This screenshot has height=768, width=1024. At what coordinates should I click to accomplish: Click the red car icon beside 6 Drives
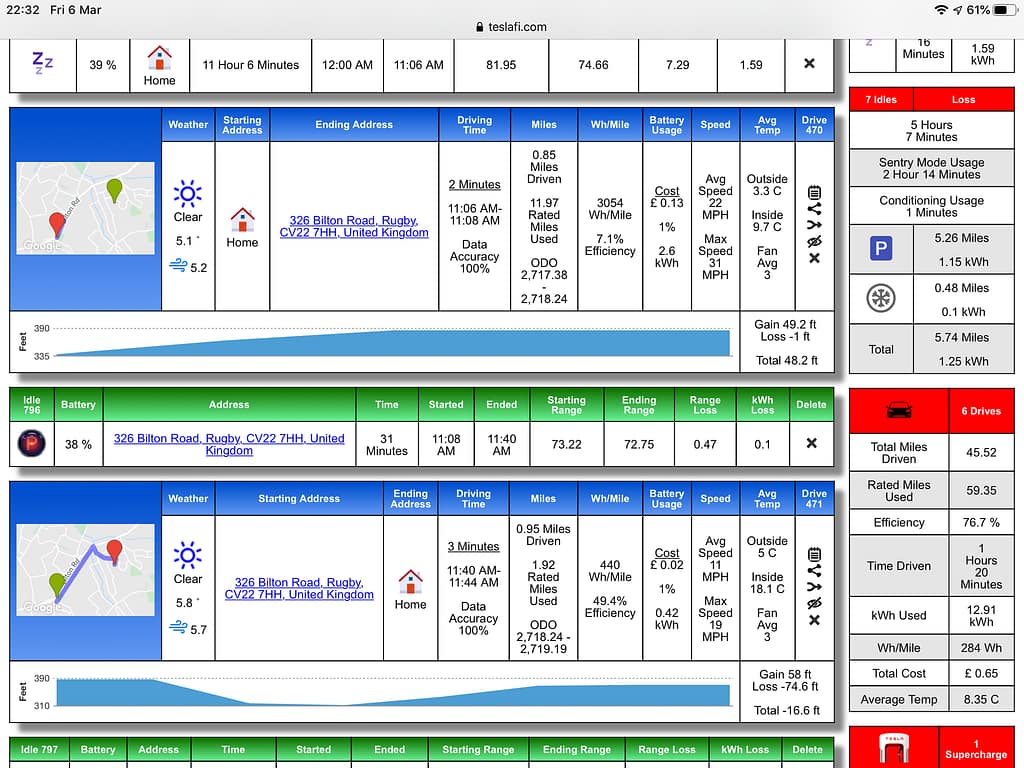point(899,411)
